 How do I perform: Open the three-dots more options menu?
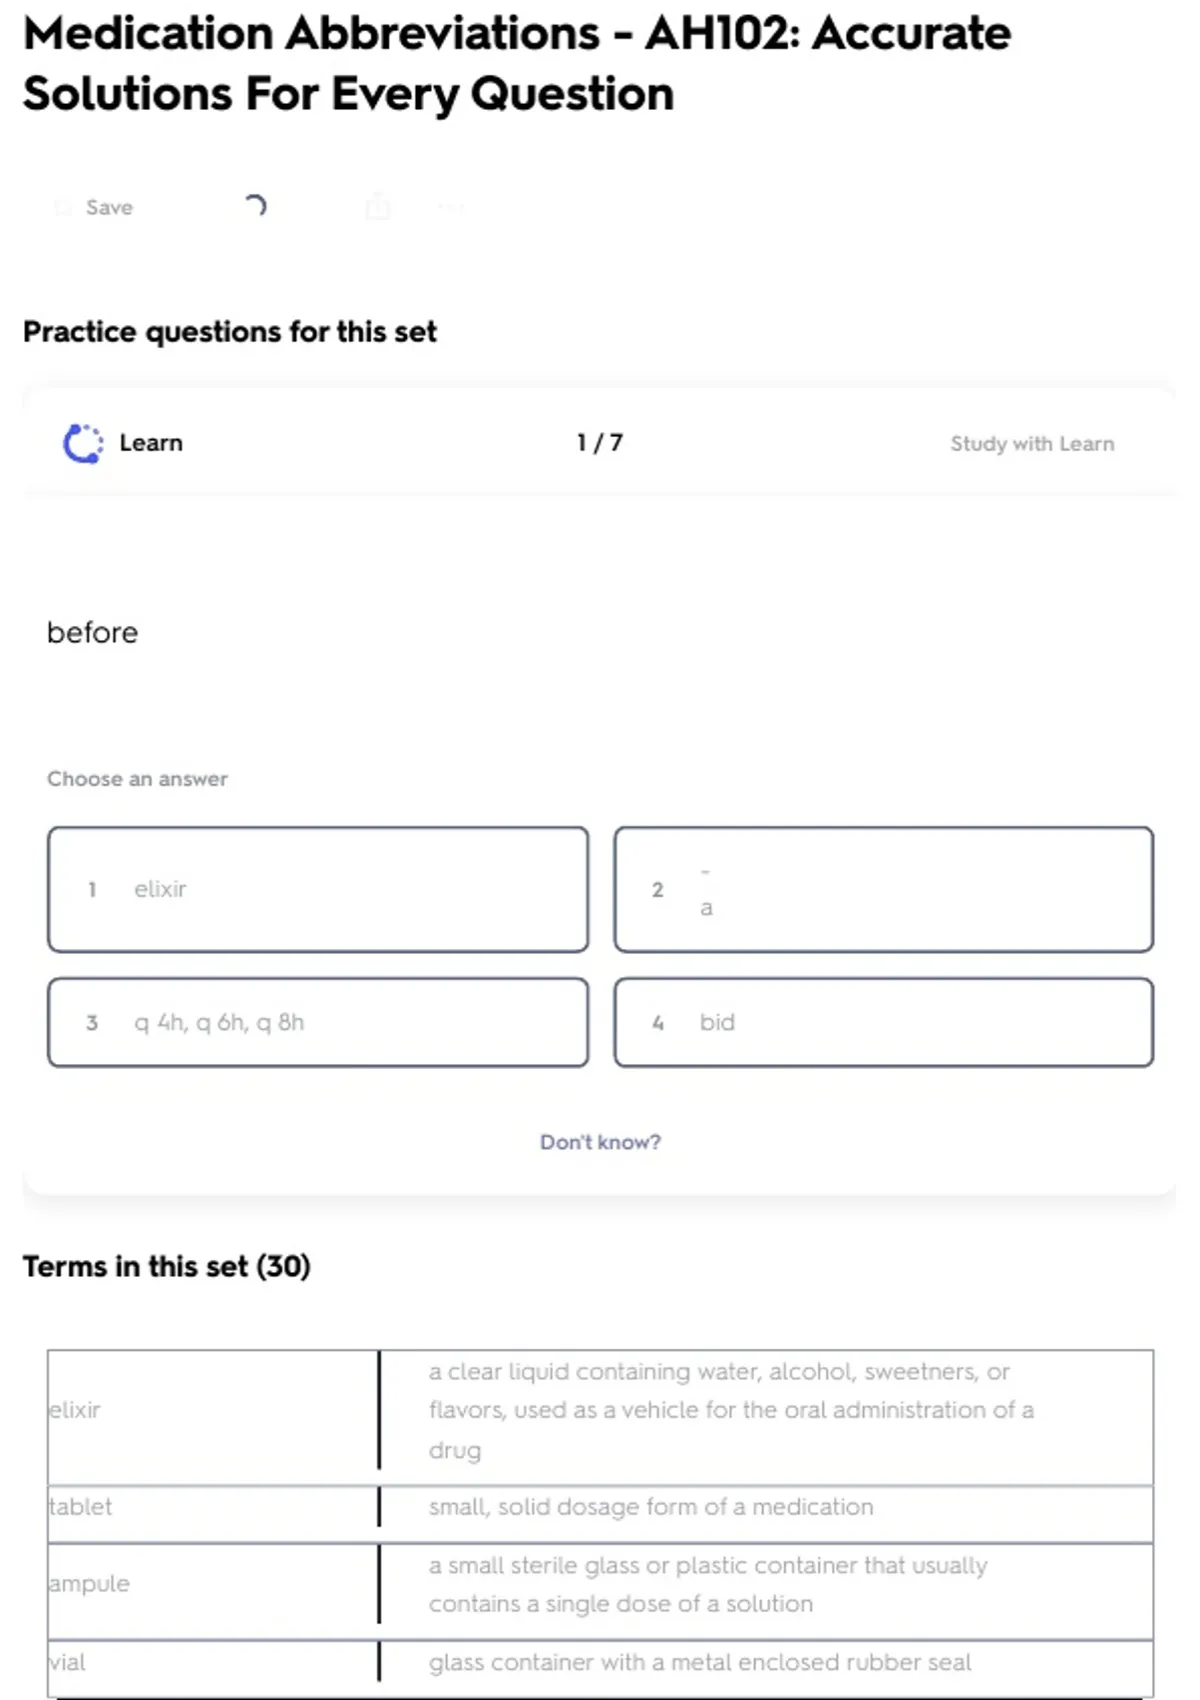pyautogui.click(x=451, y=207)
